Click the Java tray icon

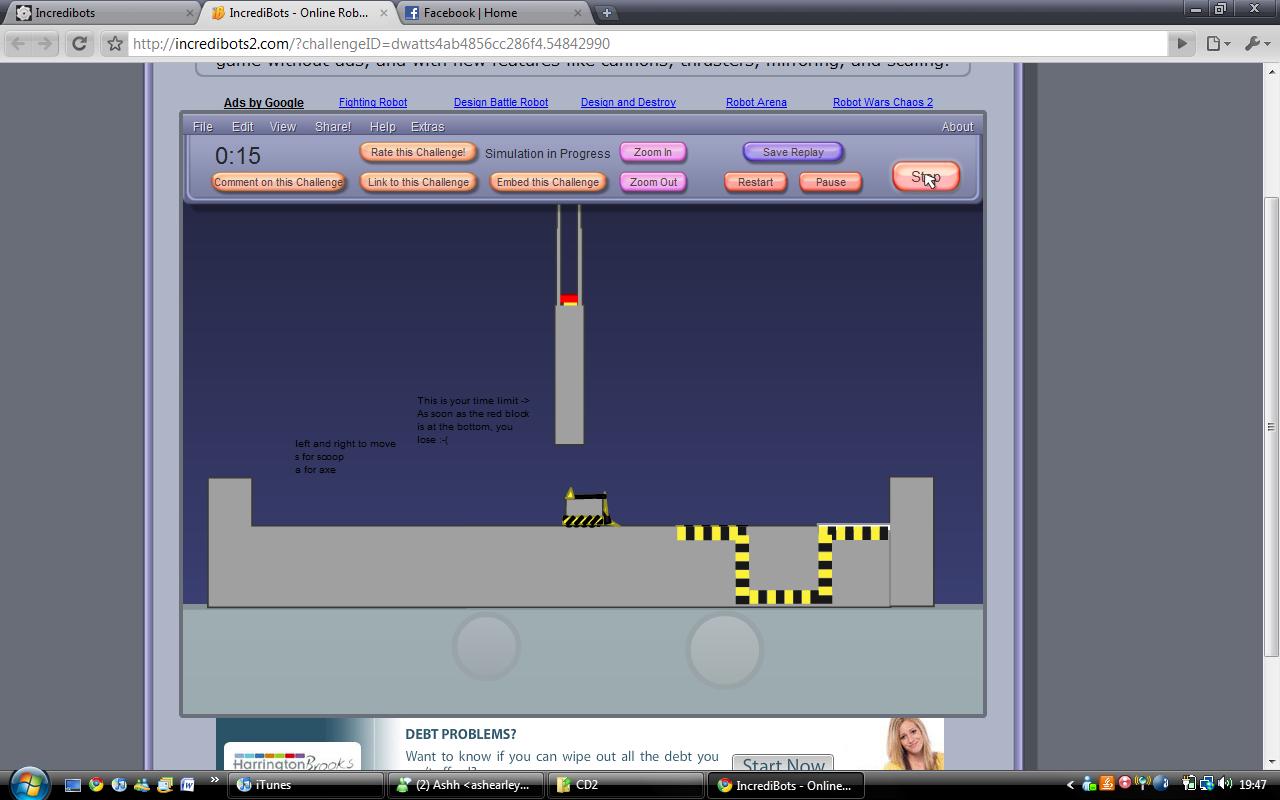tap(1107, 783)
